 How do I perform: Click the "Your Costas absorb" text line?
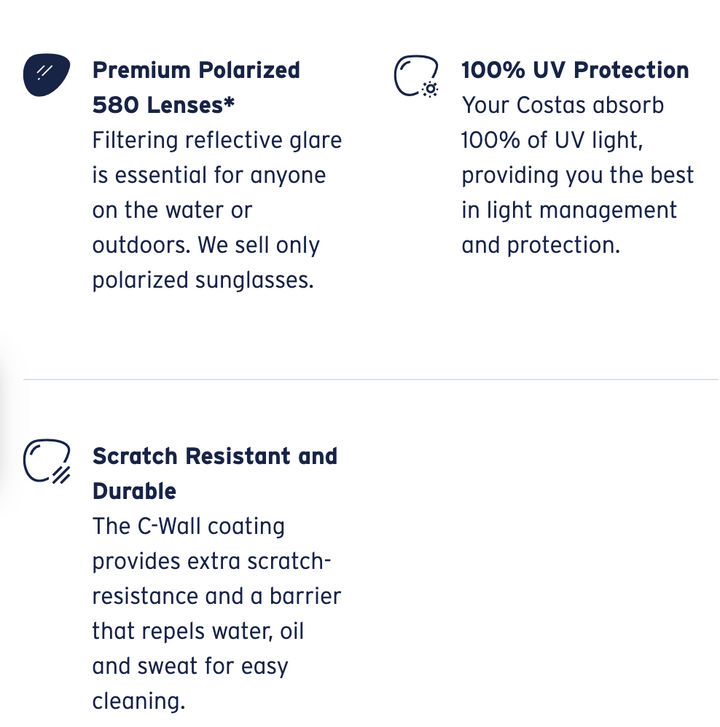(x=562, y=105)
